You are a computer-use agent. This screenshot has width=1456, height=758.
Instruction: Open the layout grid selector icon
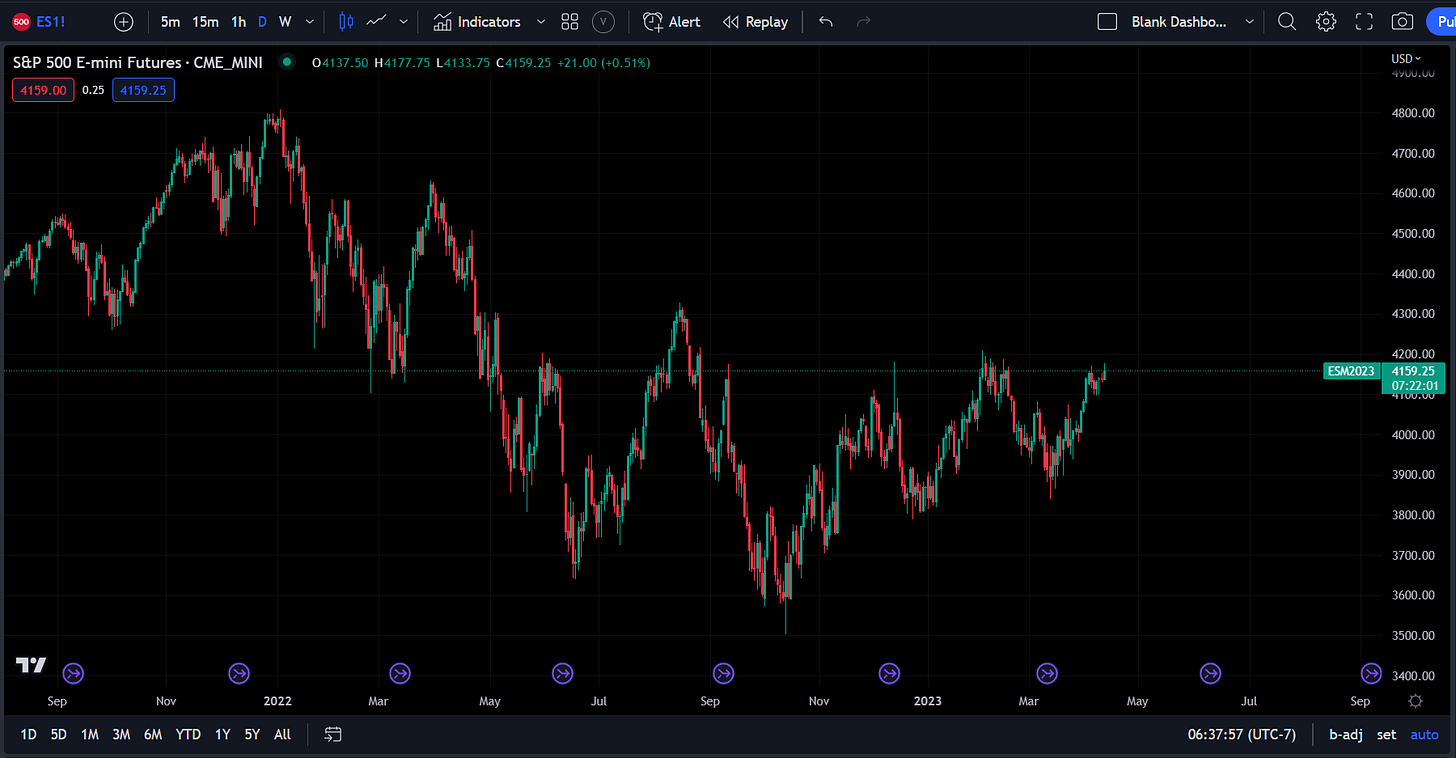coord(570,21)
